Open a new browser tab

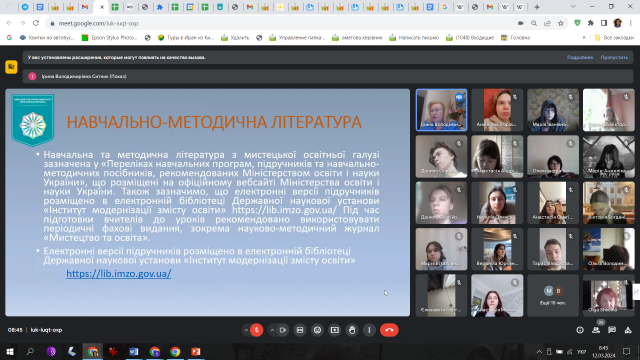click(537, 7)
